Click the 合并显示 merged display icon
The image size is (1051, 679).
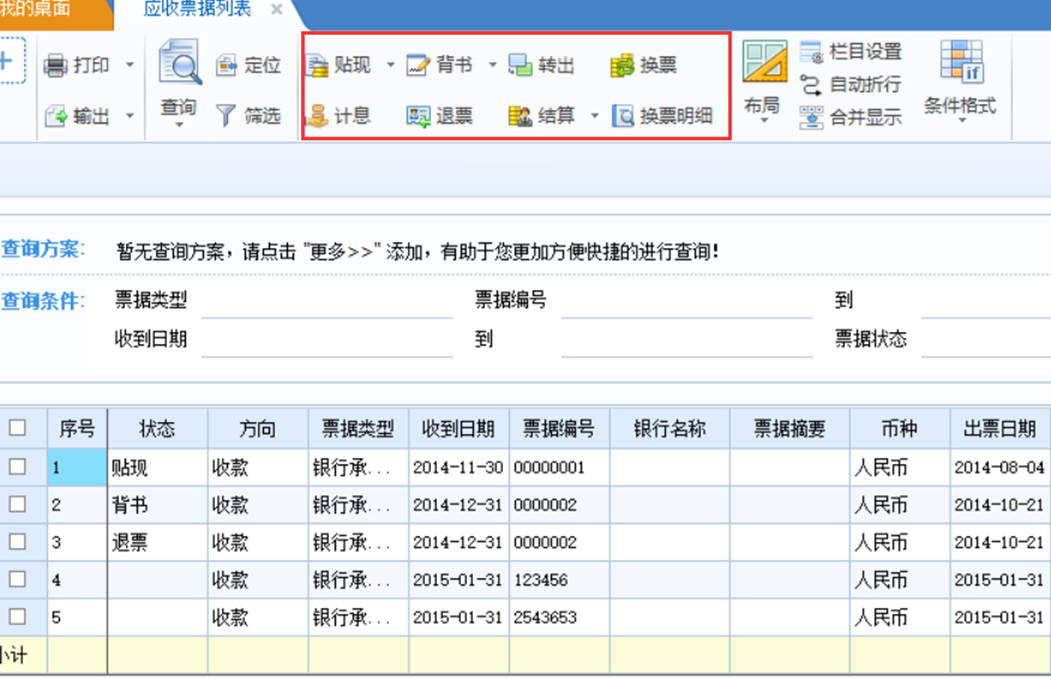pyautogui.click(x=811, y=117)
